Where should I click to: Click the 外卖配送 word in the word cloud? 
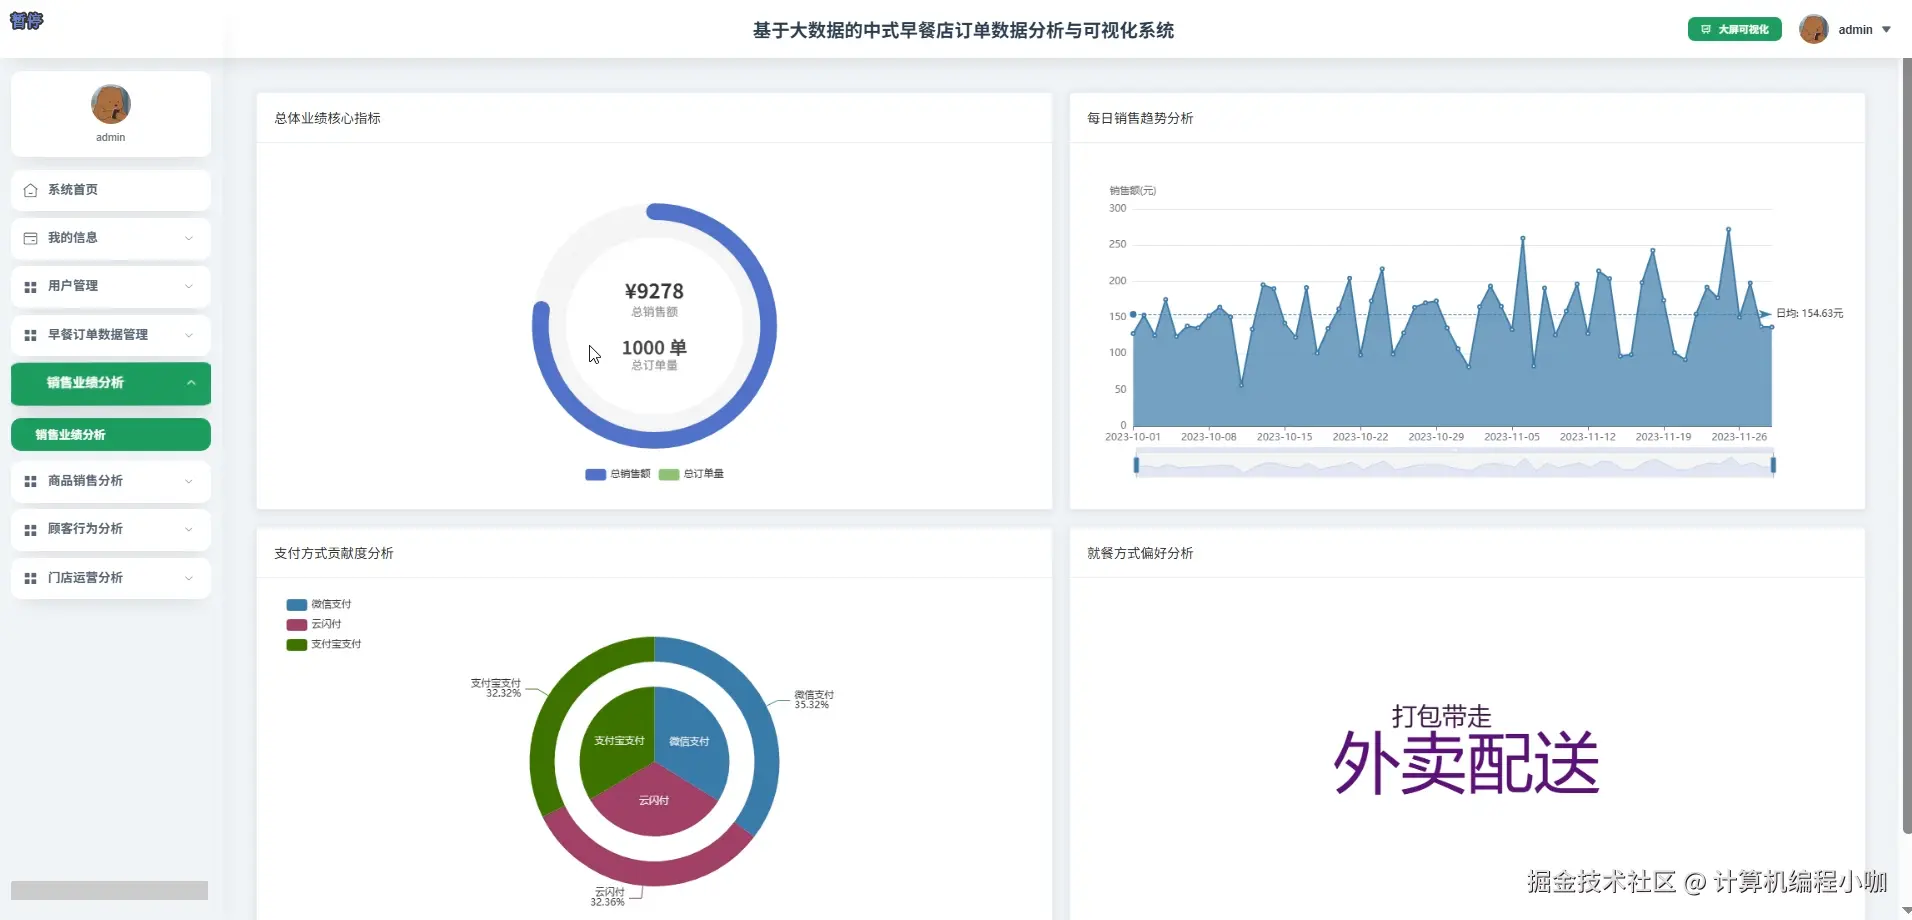pyautogui.click(x=1466, y=763)
